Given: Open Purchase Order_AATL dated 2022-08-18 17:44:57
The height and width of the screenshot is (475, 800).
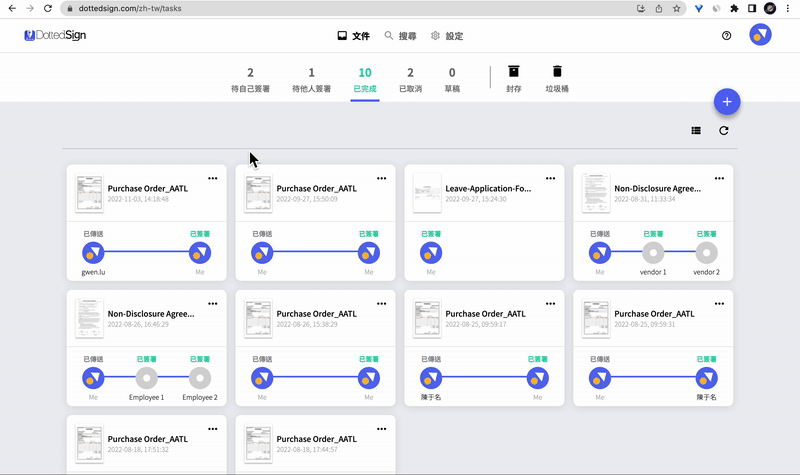Looking at the screenshot, I should (x=316, y=439).
